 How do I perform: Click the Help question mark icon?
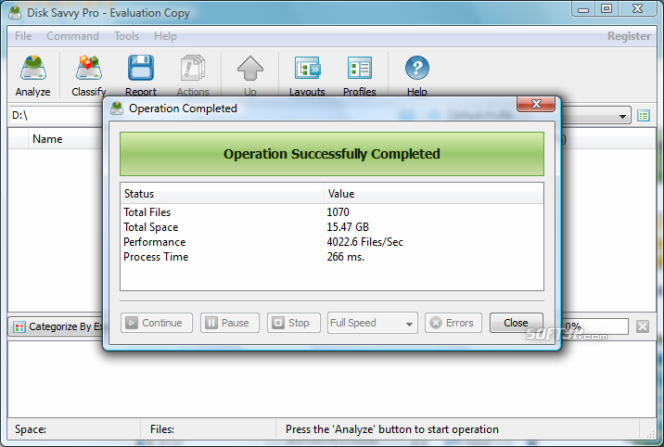pyautogui.click(x=417, y=68)
